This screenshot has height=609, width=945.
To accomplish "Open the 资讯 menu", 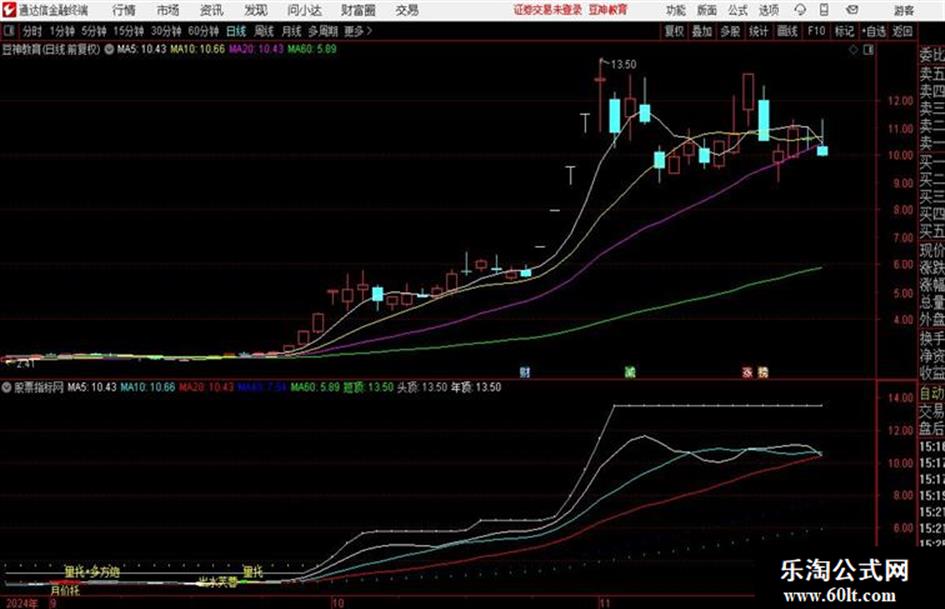I will (212, 10).
